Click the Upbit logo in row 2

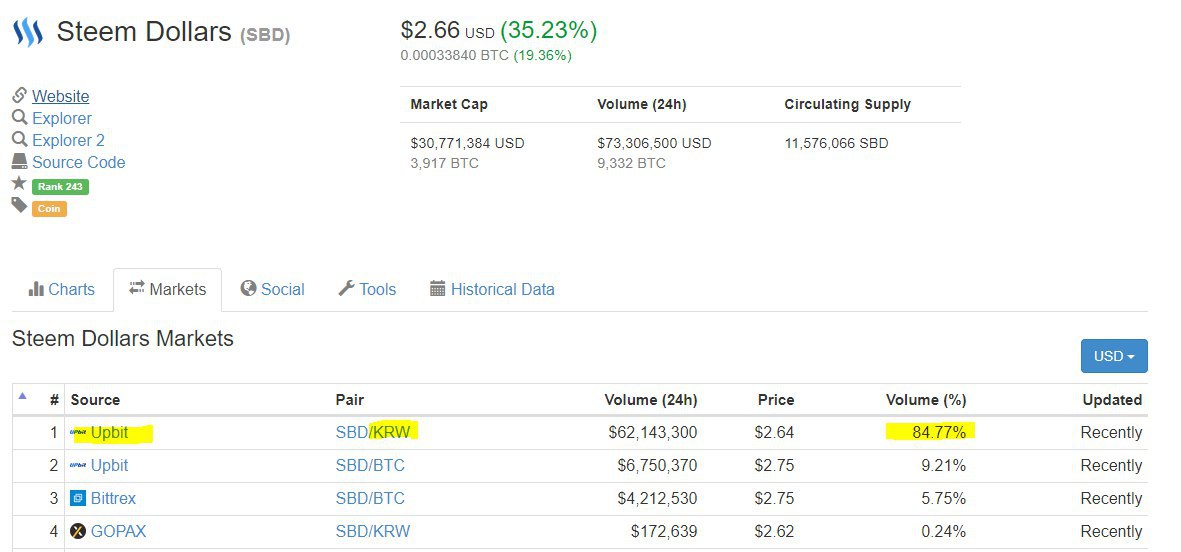tap(78, 465)
